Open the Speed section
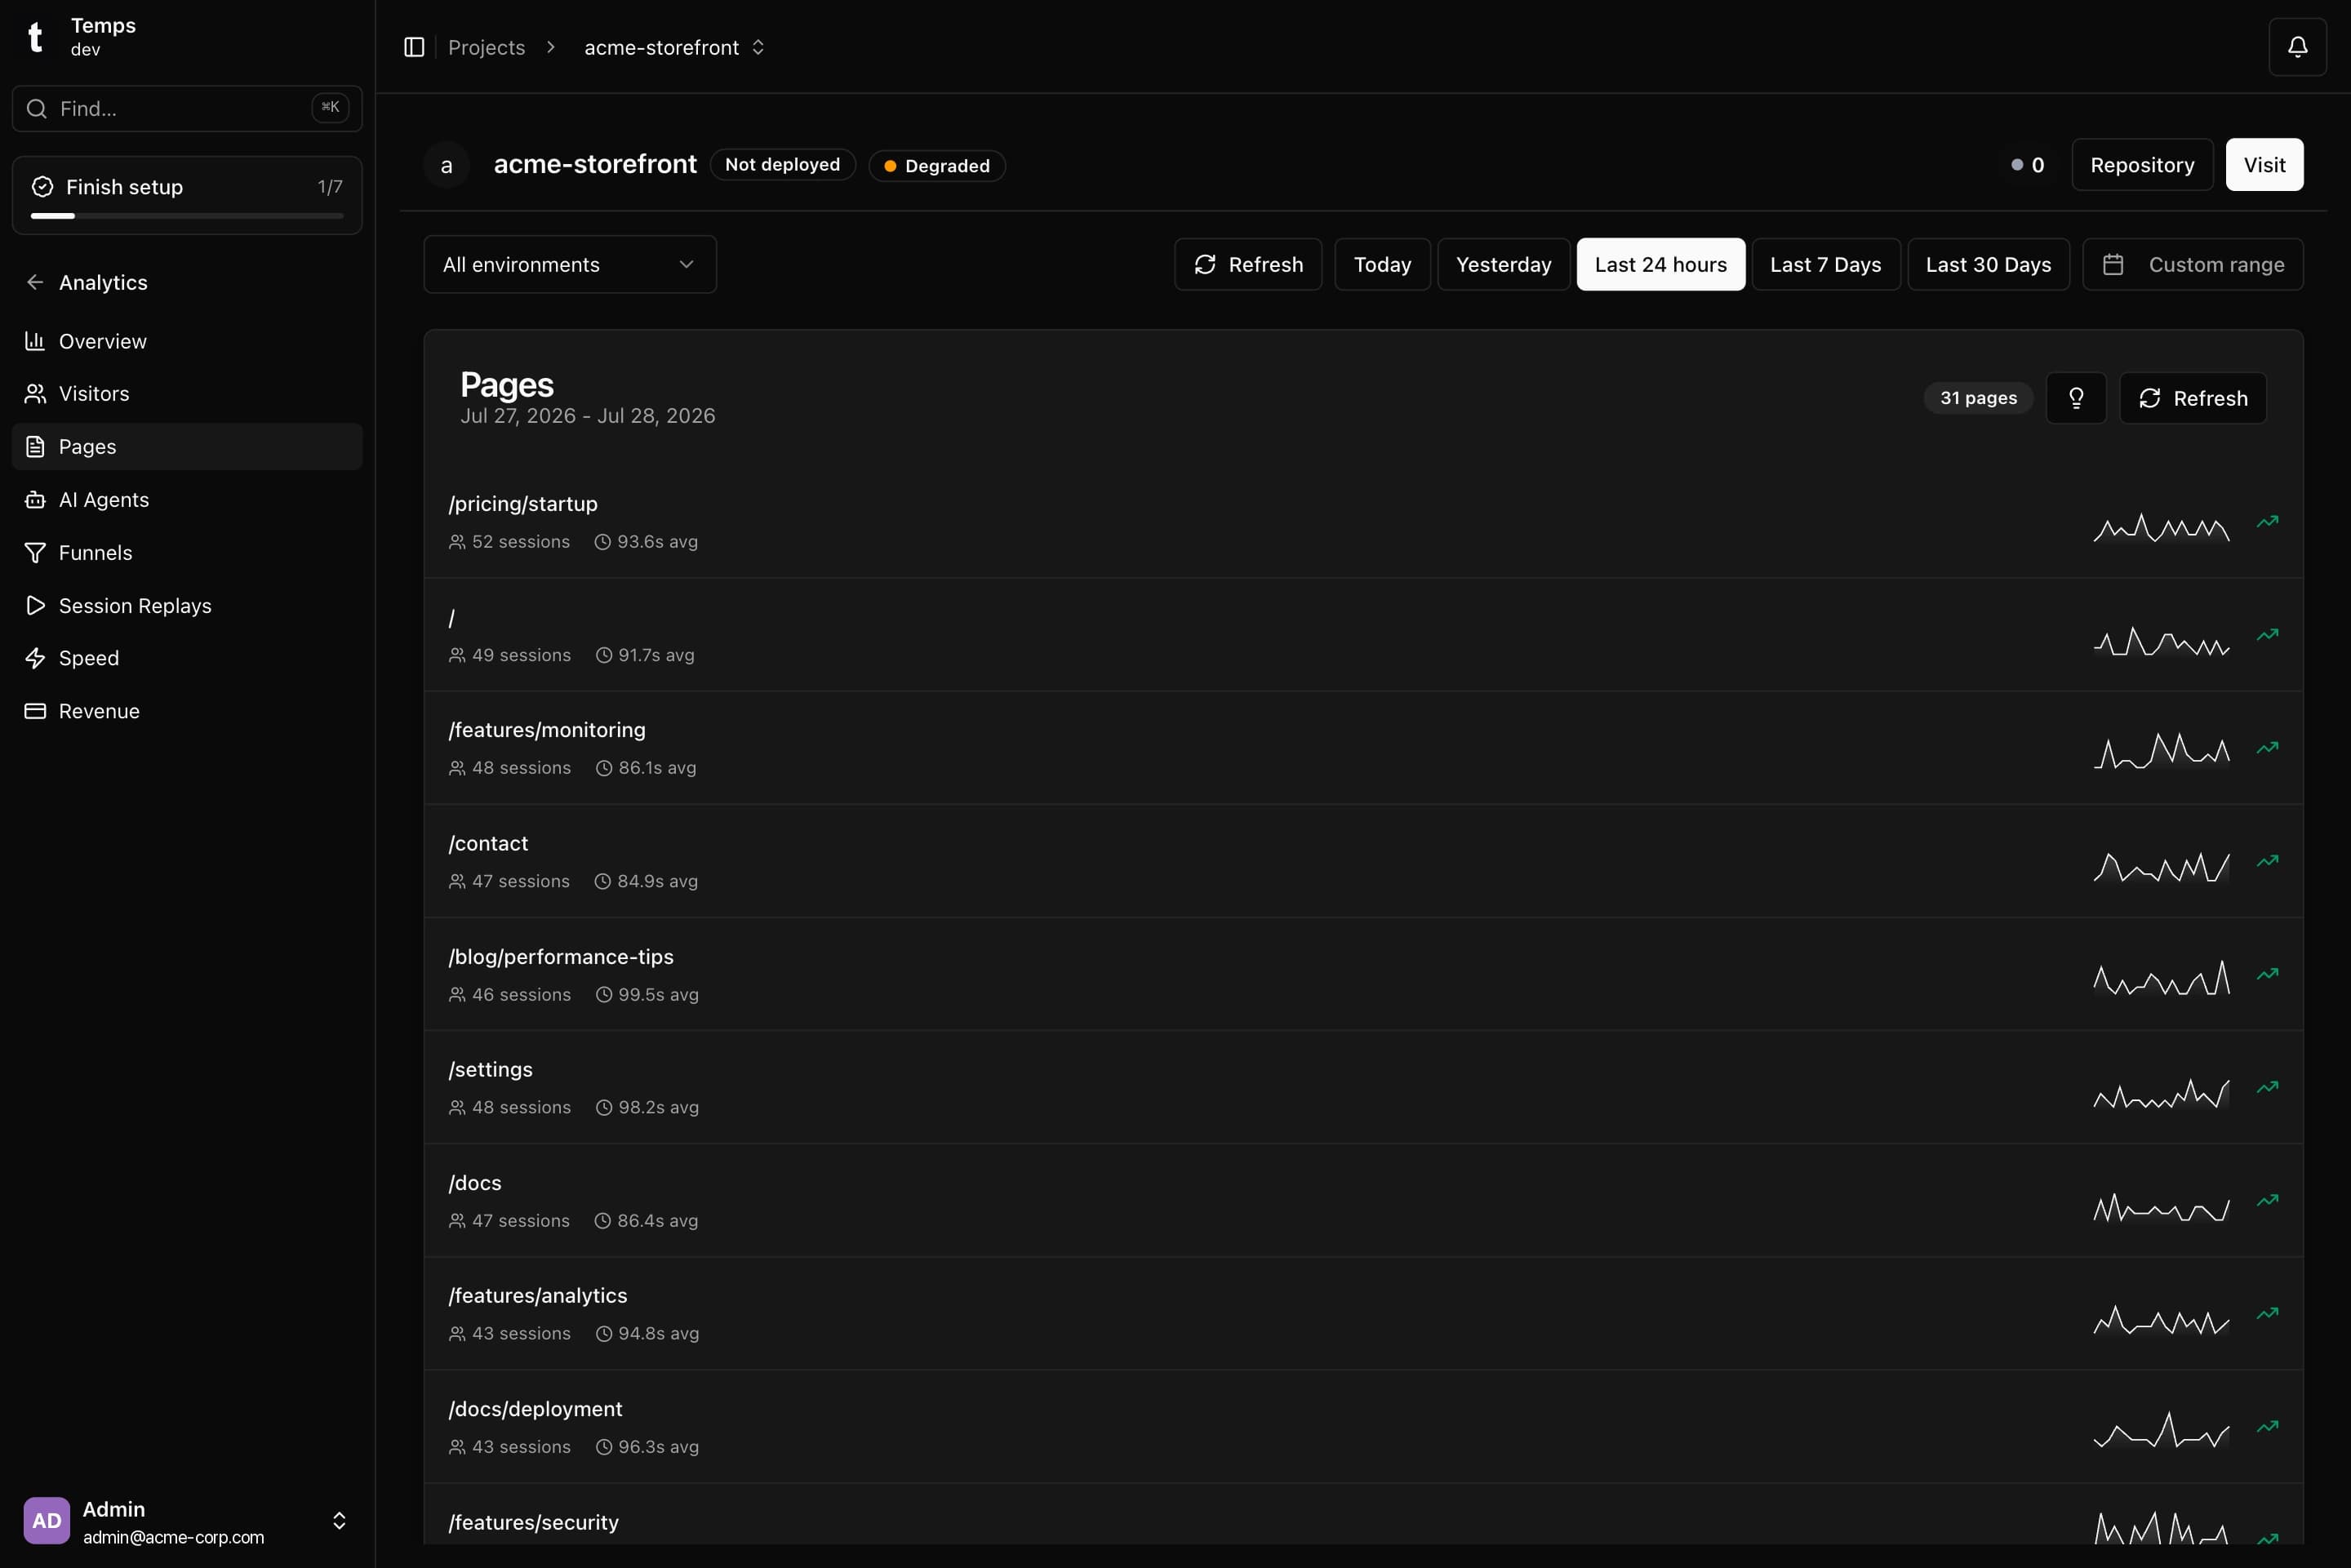This screenshot has height=1568, width=2351. 187,658
